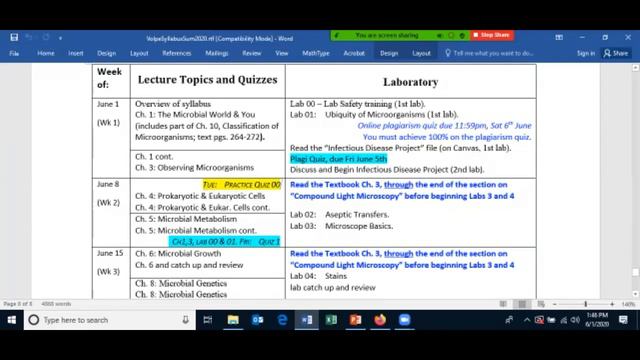Viewport: 640px width, 360px height.
Task: Open PowerPoint from taskbar
Action: click(356, 320)
